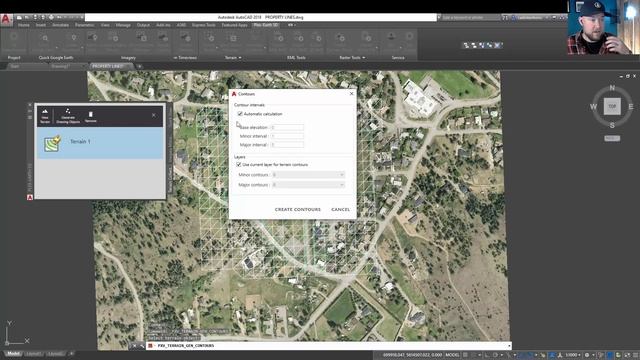Open the AutoCAD application menu

point(6,20)
